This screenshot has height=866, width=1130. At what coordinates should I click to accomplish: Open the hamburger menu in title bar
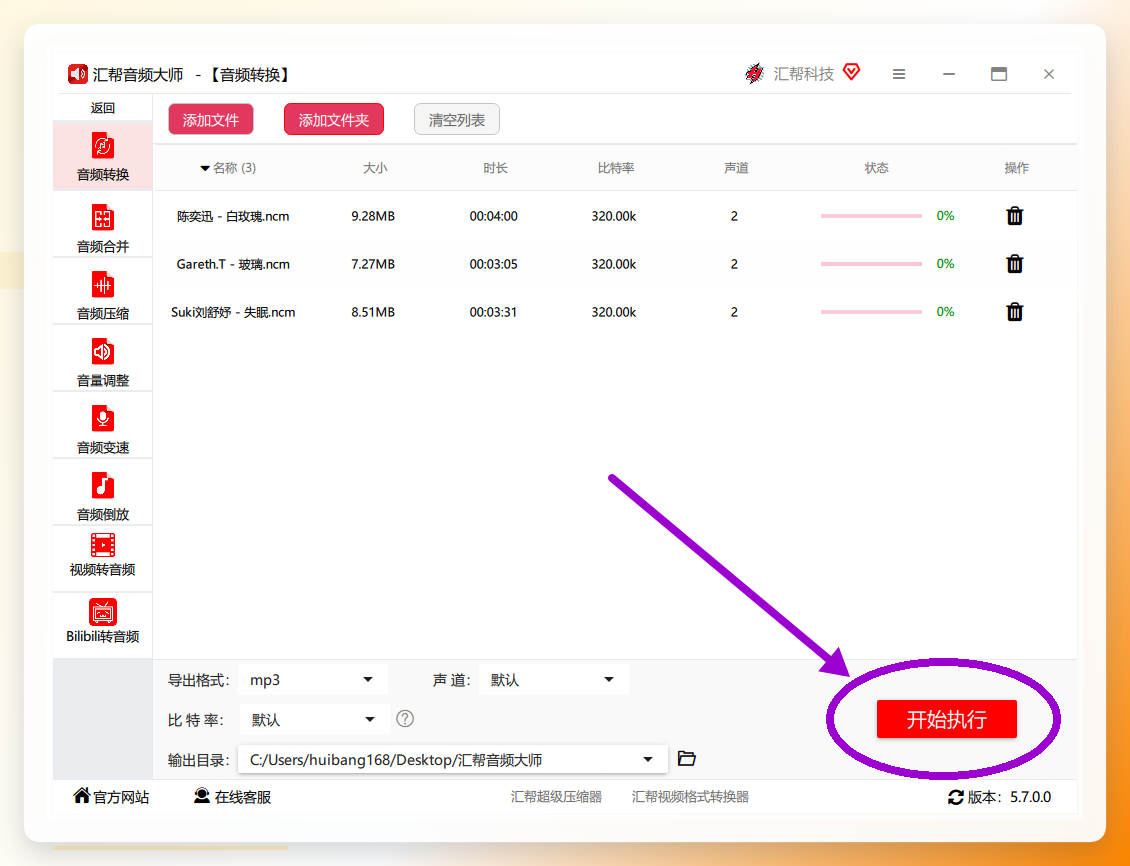[x=899, y=73]
